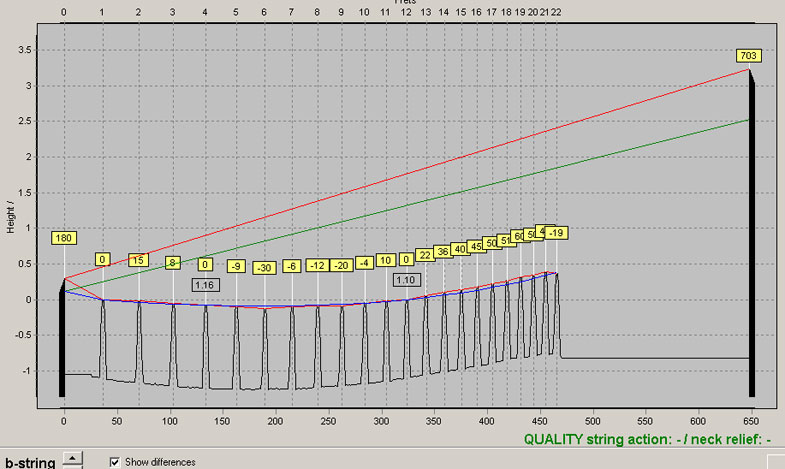Click the up arrow beside b-string
Viewport: 785px width, 469px height.
[x=73, y=458]
